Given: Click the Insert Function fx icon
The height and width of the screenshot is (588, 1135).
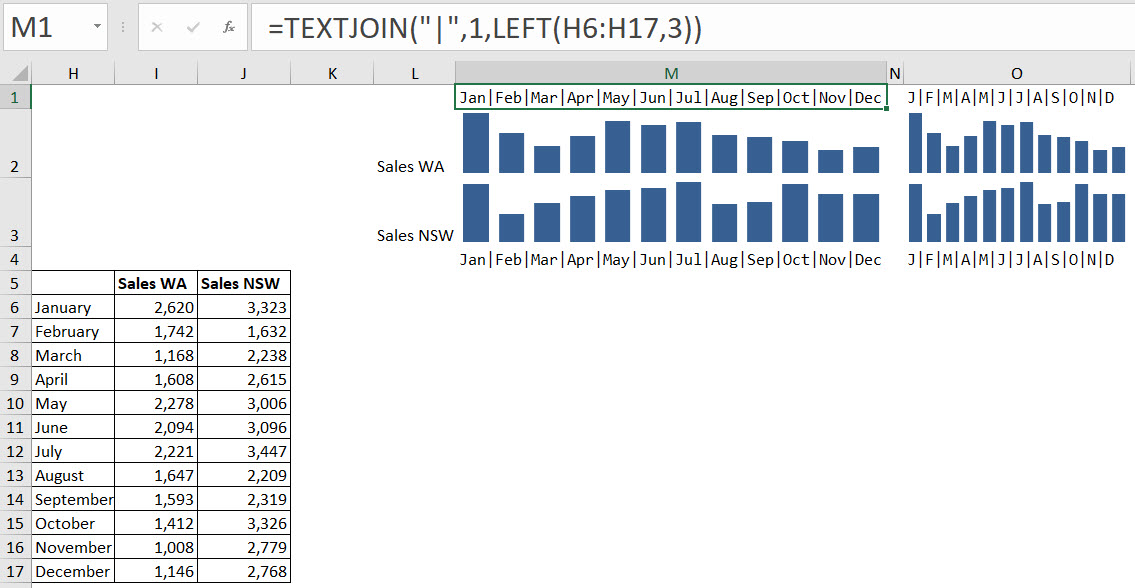Looking at the screenshot, I should (229, 28).
